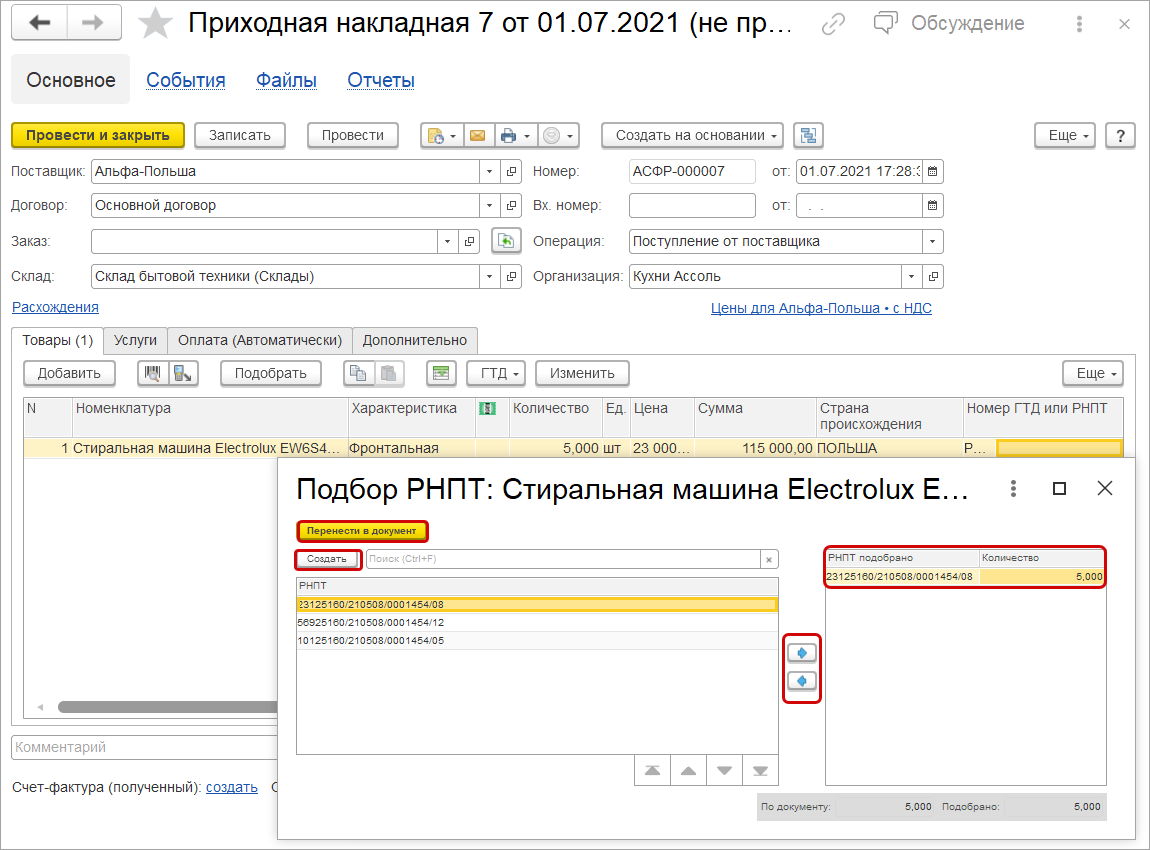Switch to the Основное section
Image resolution: width=1150 pixels, height=850 pixels.
70,80
